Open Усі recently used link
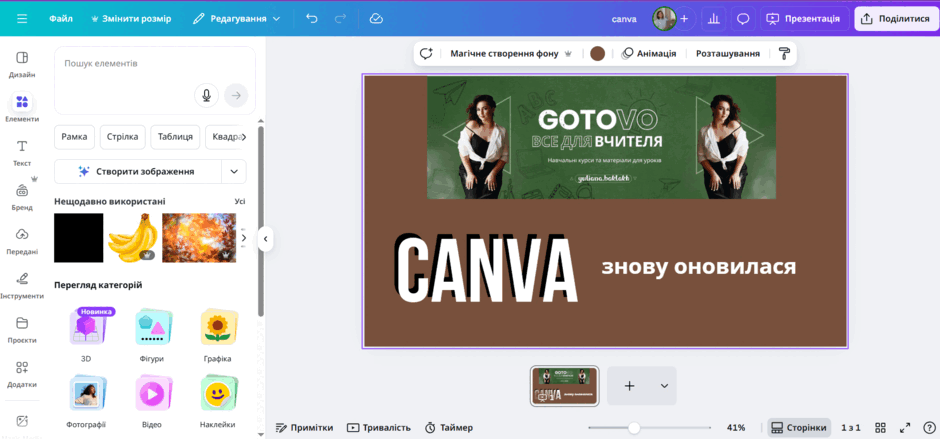940x439 pixels. 240,202
